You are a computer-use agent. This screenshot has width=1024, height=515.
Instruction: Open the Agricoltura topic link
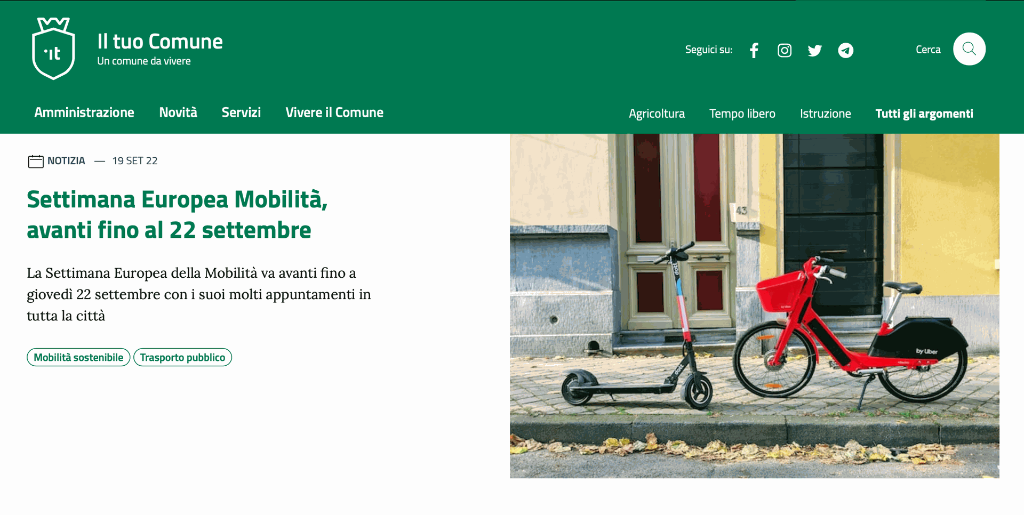tap(657, 114)
